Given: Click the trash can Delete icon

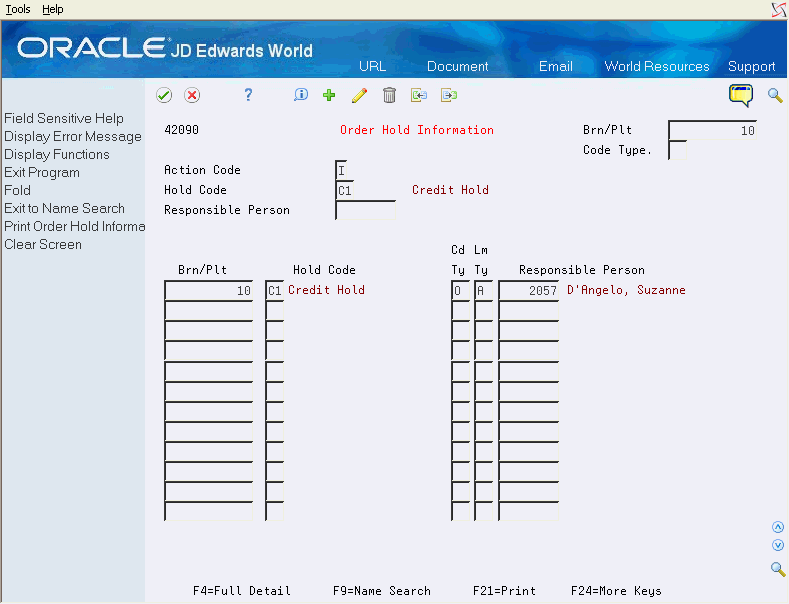Looking at the screenshot, I should click(389, 95).
